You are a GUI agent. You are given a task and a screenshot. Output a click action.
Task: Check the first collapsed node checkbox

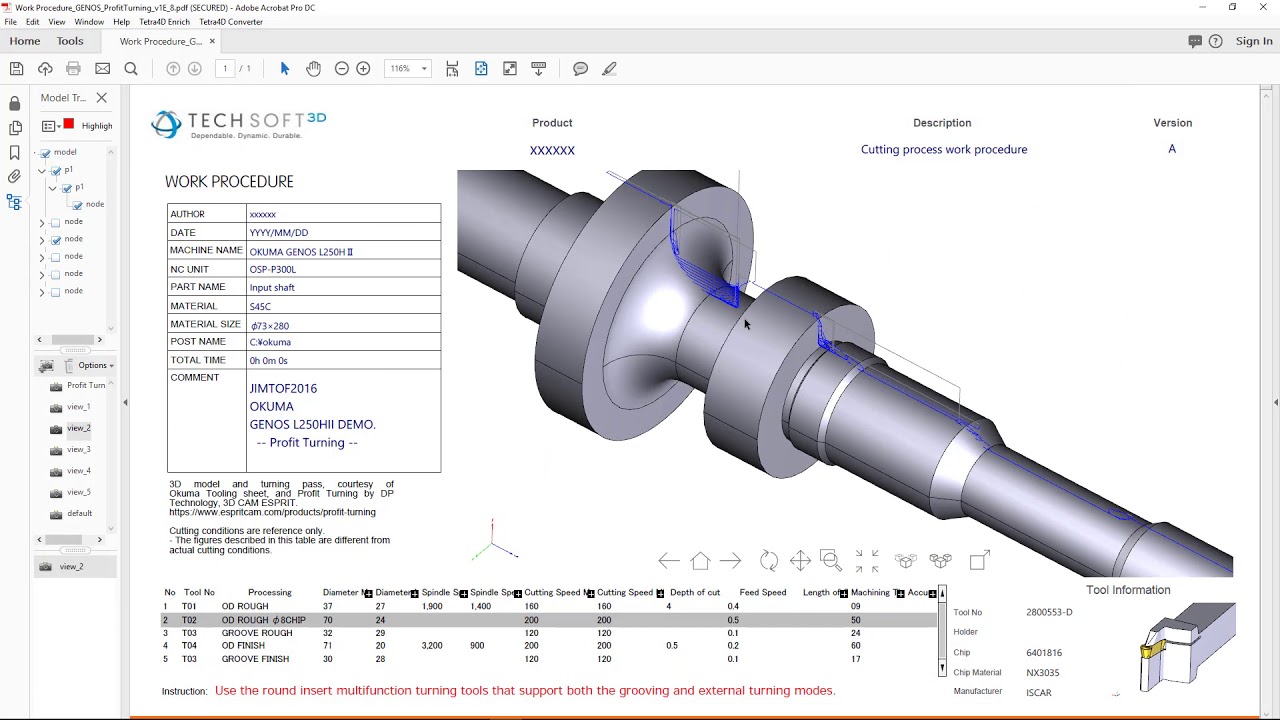pos(56,222)
